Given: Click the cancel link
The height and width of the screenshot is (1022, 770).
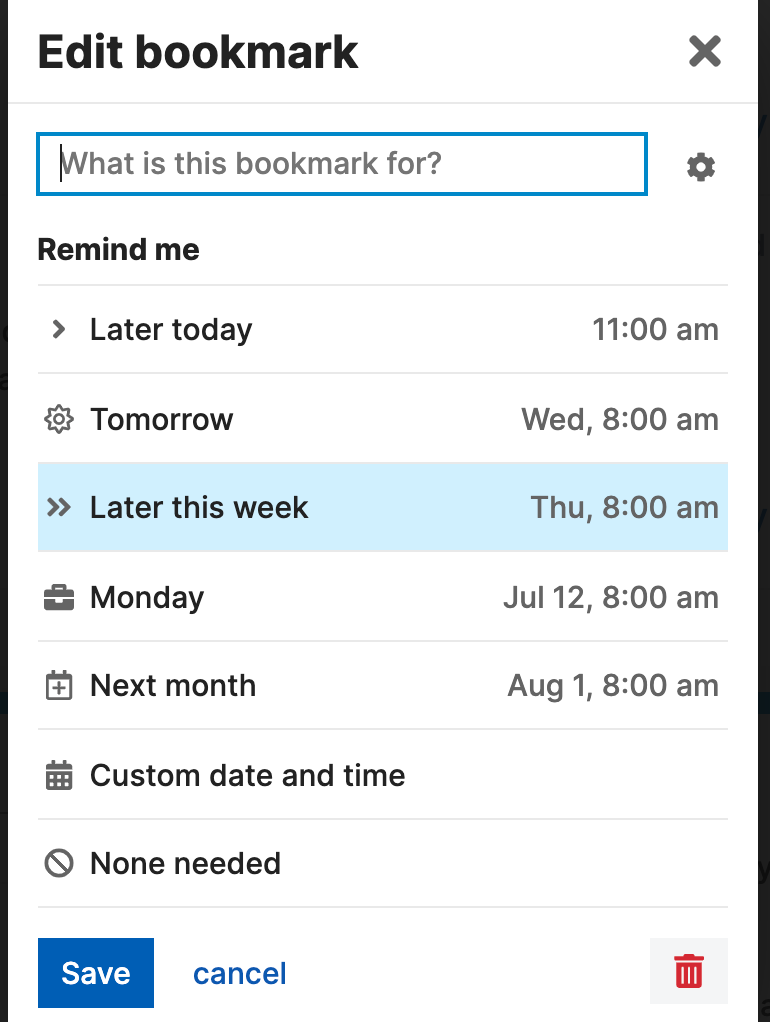Looking at the screenshot, I should 239,973.
